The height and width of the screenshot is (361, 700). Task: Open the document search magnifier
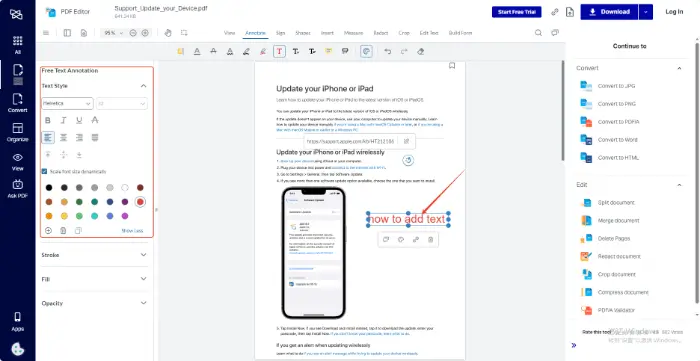tap(538, 33)
